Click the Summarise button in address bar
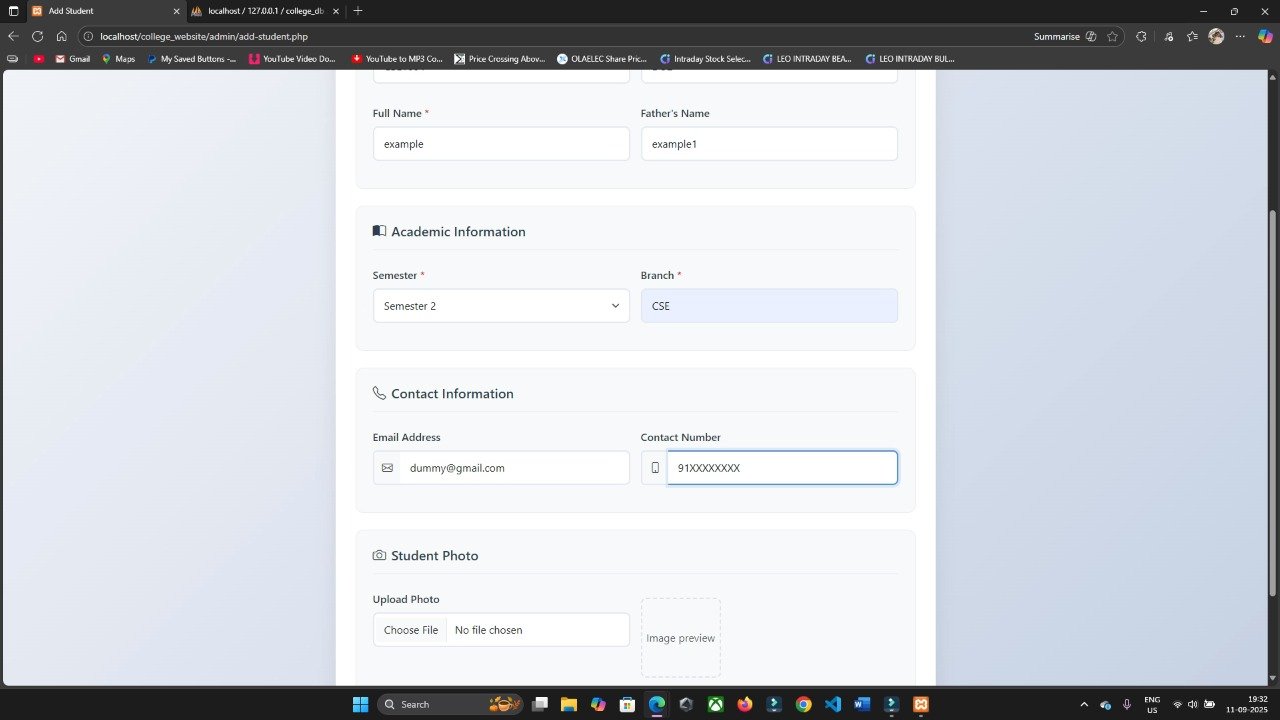The image size is (1280, 720). point(1057,36)
